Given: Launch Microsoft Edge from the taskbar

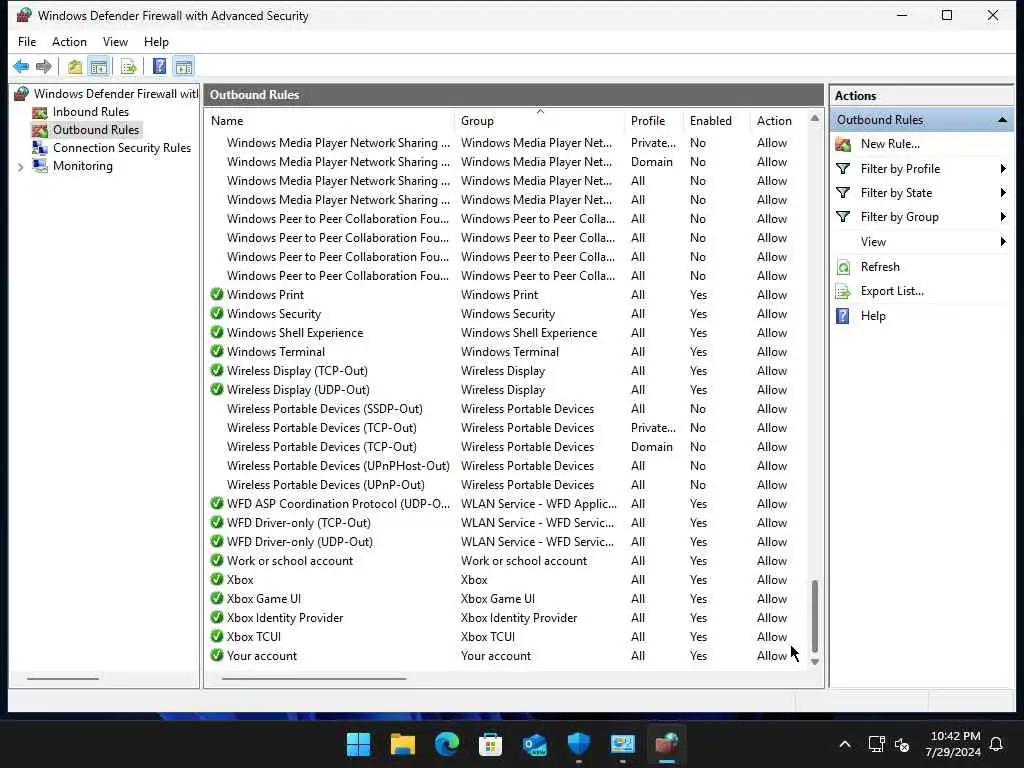Looking at the screenshot, I should click(x=447, y=744).
